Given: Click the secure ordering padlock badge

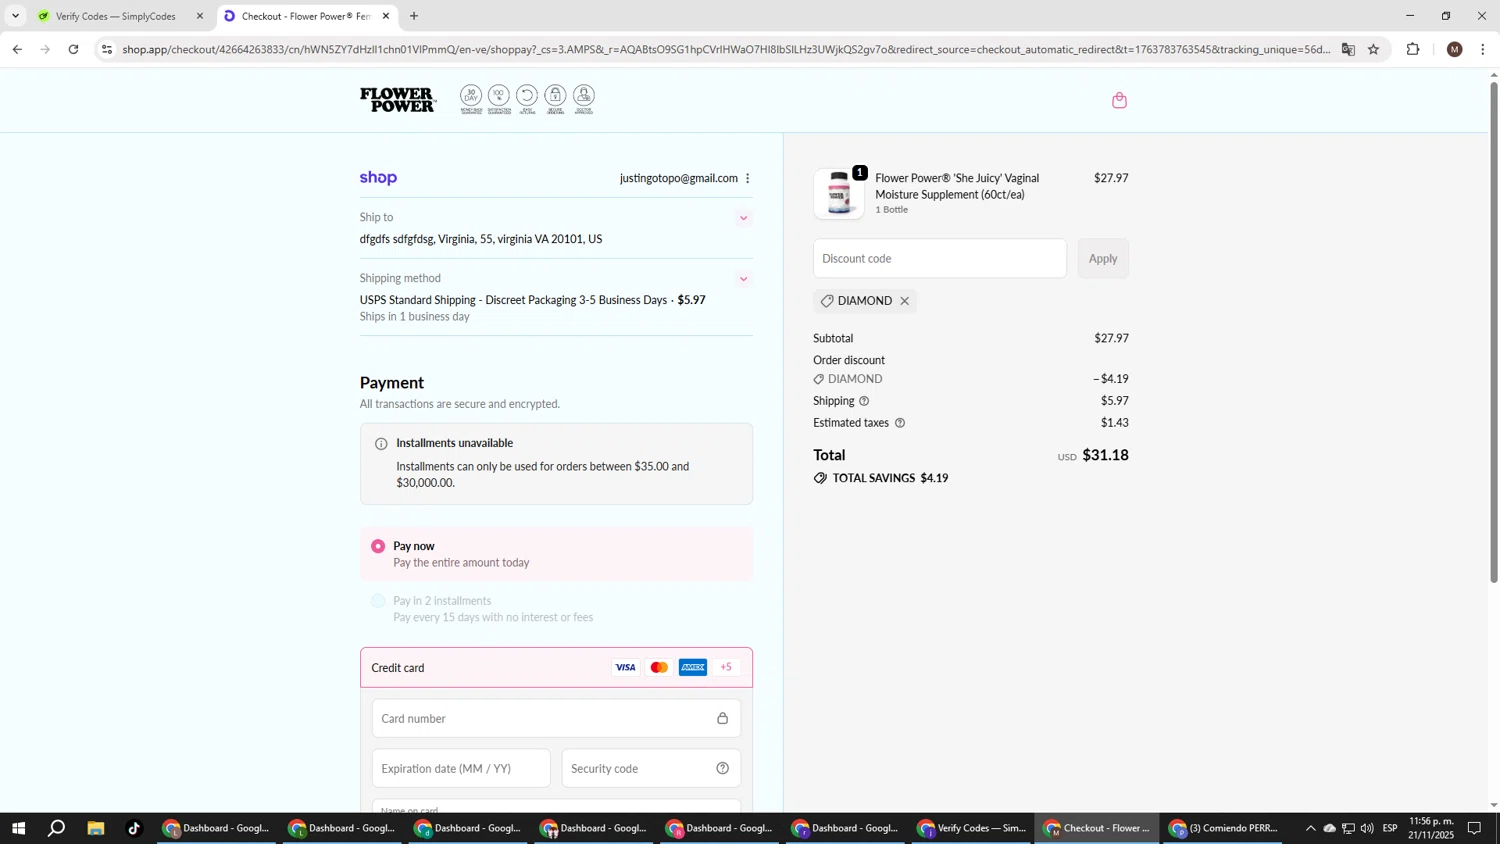Looking at the screenshot, I should tap(555, 99).
